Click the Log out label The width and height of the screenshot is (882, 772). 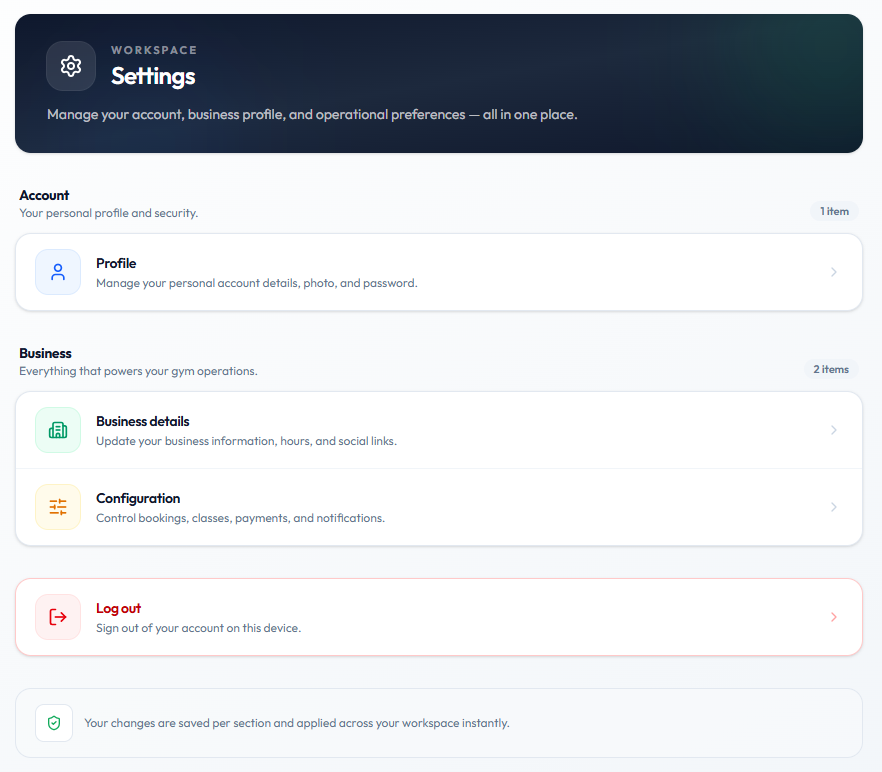[x=119, y=608]
